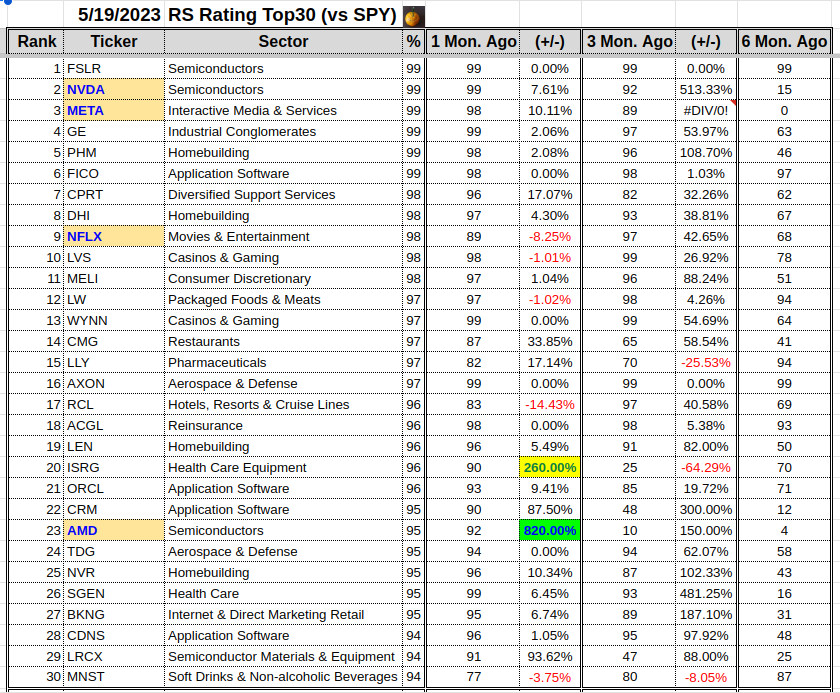Select 93.62% cell in LRCX row

click(x=550, y=656)
